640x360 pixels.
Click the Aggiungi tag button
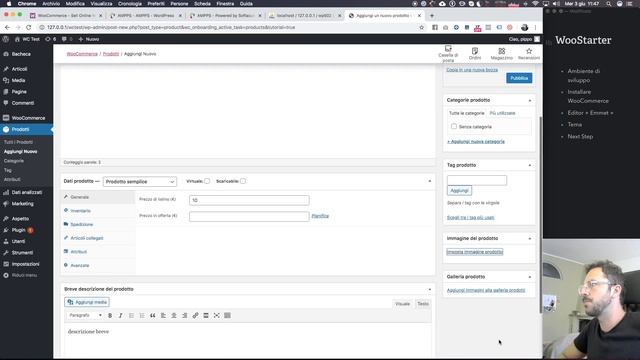pos(459,191)
